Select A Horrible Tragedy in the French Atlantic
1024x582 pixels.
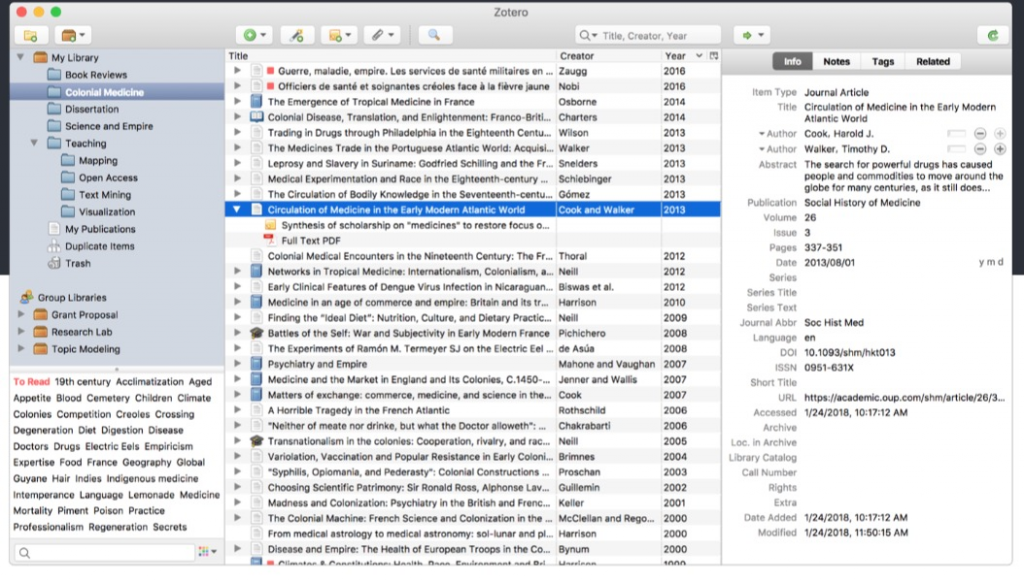click(x=473, y=410)
